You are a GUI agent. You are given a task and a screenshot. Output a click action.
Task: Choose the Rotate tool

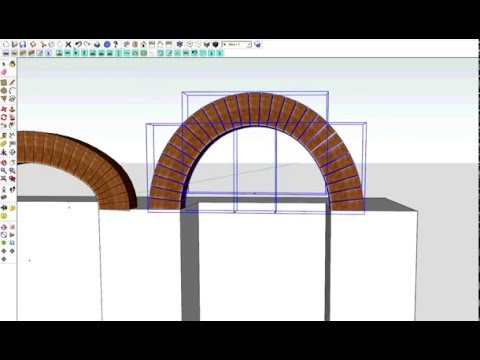[4, 117]
